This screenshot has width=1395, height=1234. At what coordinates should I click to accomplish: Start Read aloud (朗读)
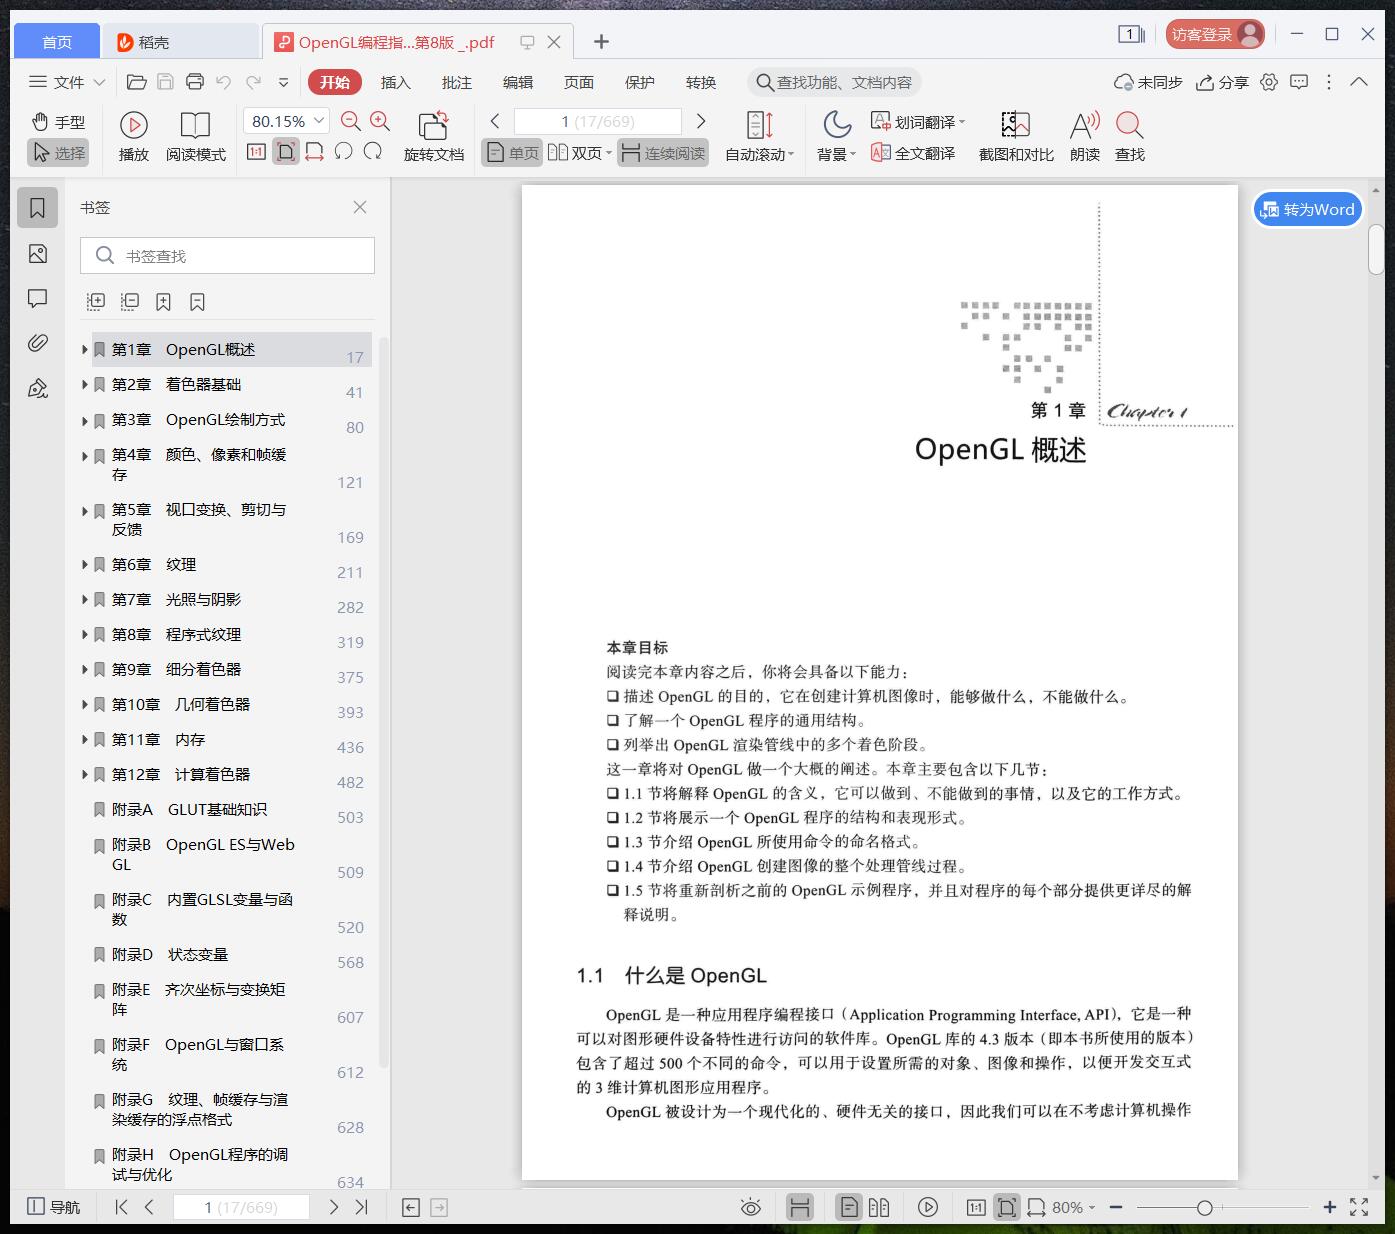point(1085,137)
